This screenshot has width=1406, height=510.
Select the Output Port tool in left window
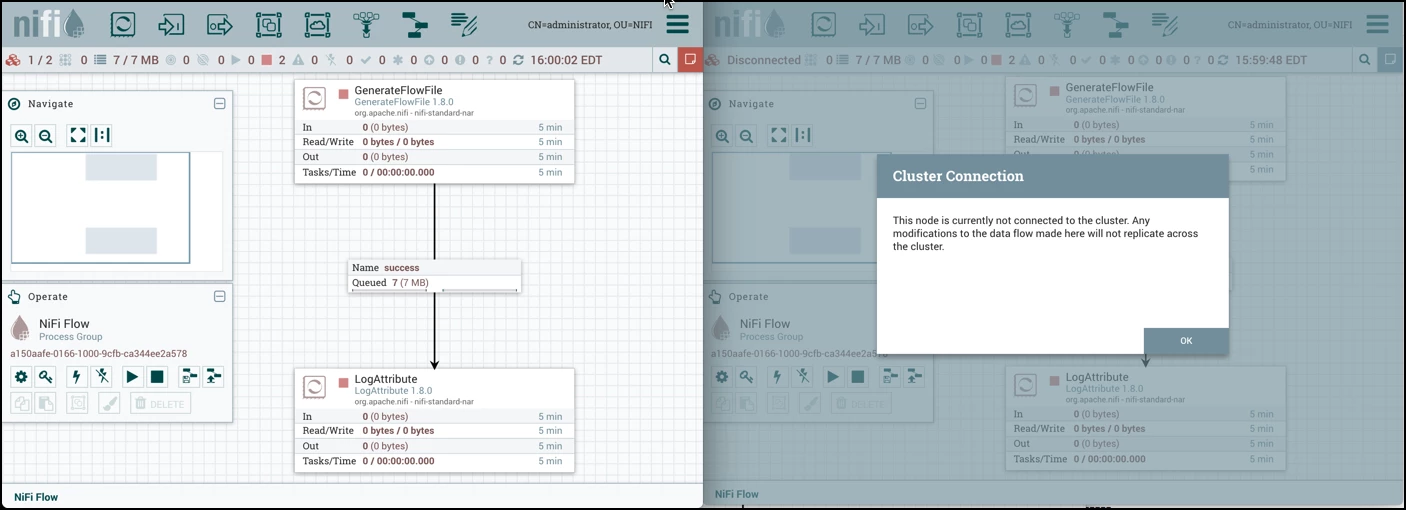coord(220,23)
